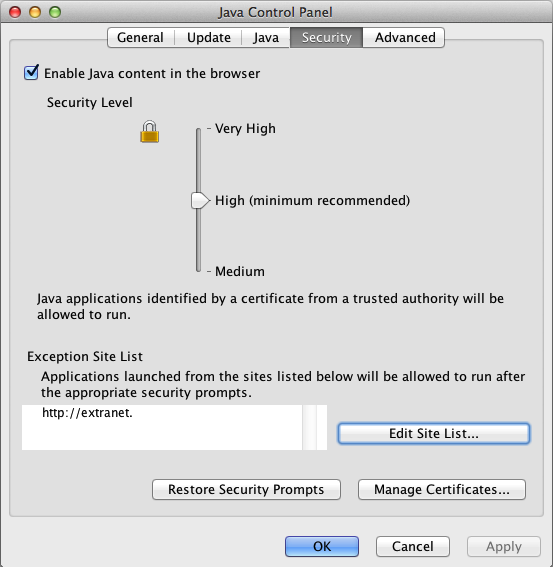Uncheck Enable Java content in the browser
This screenshot has height=567, width=553.
[x=31, y=73]
